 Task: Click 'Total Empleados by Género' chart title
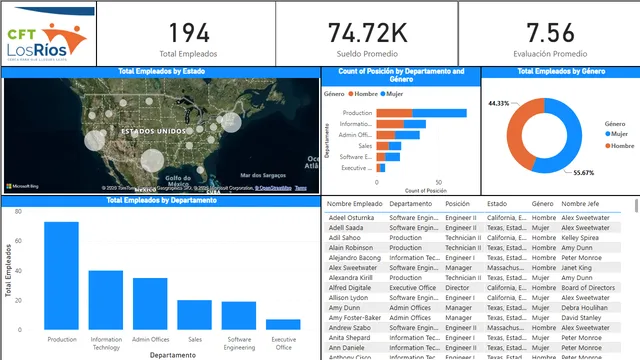click(x=561, y=71)
